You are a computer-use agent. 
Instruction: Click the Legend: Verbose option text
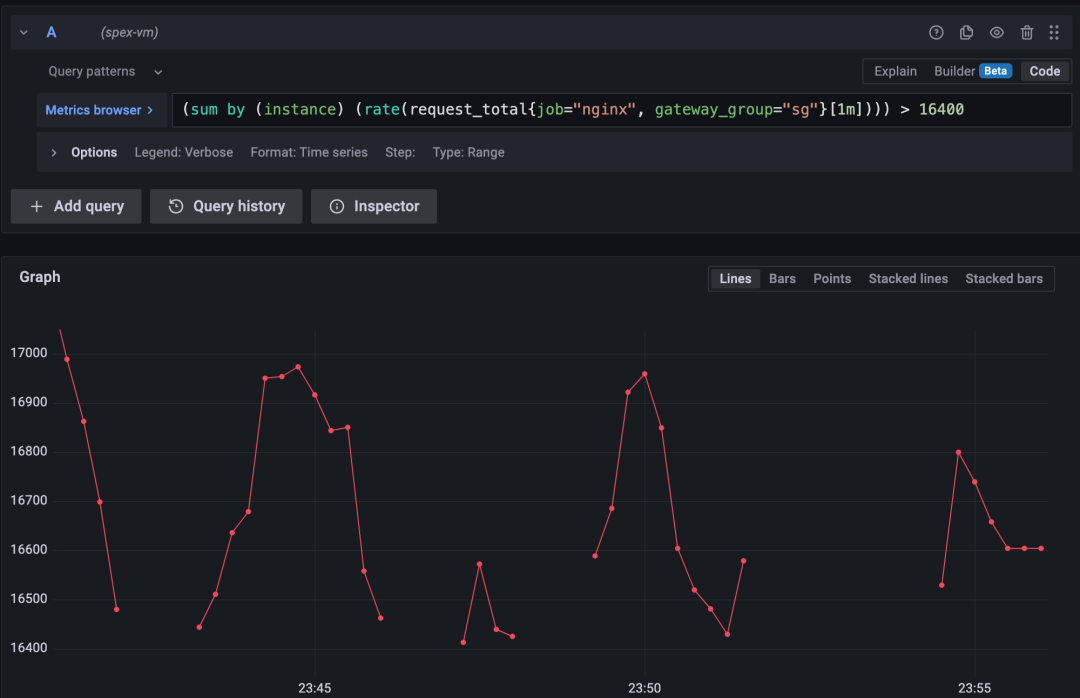click(x=184, y=152)
